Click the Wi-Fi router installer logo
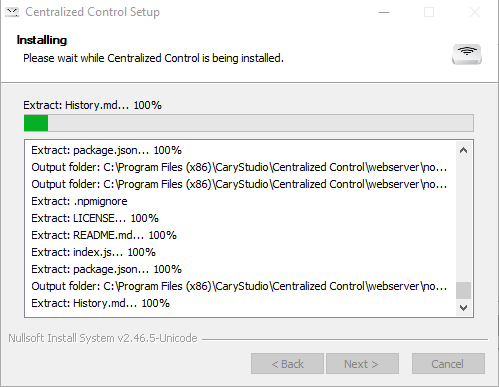The width and height of the screenshot is (499, 387). click(x=467, y=54)
